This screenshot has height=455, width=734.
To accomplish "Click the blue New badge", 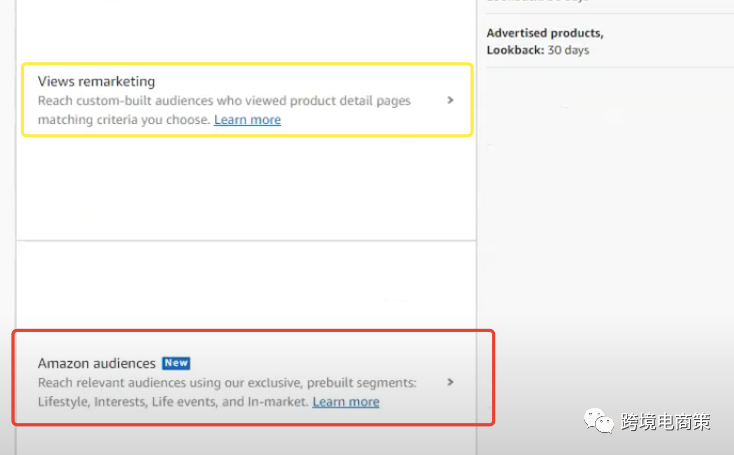I will (176, 363).
